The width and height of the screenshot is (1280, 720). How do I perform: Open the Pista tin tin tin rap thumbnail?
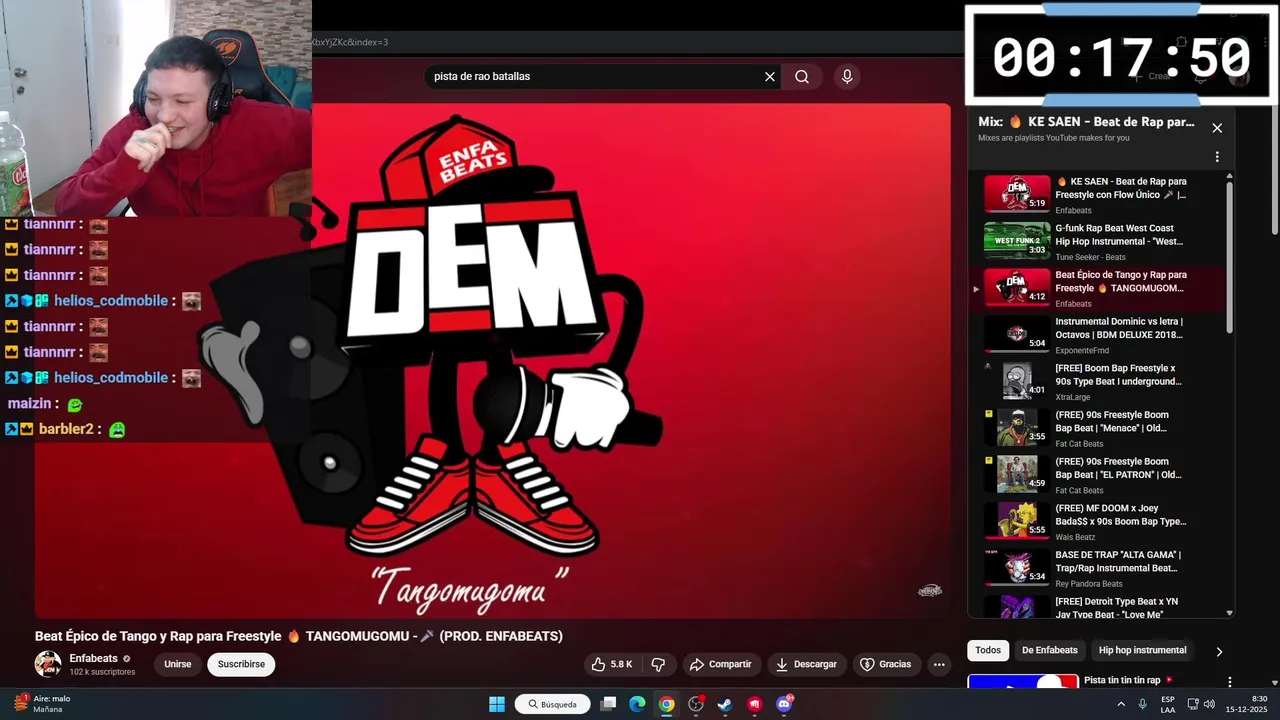1022,682
